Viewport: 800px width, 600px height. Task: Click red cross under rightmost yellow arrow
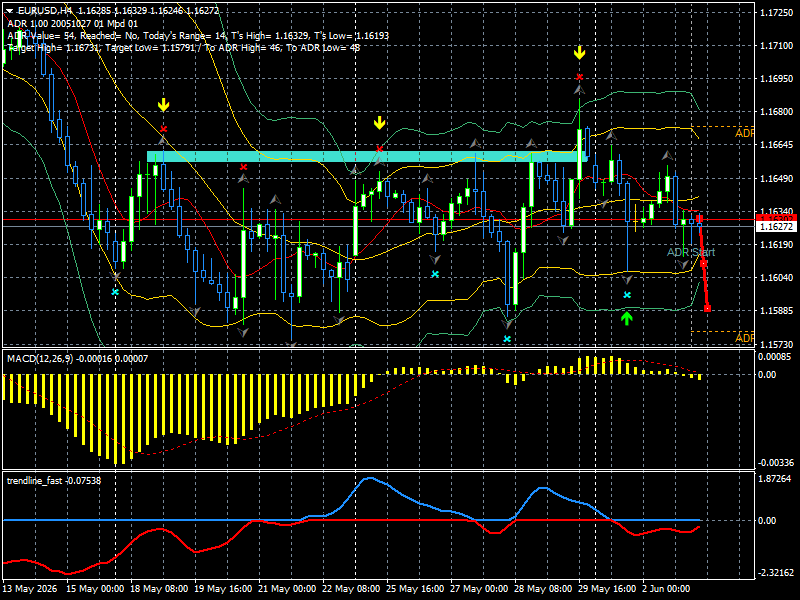click(579, 77)
